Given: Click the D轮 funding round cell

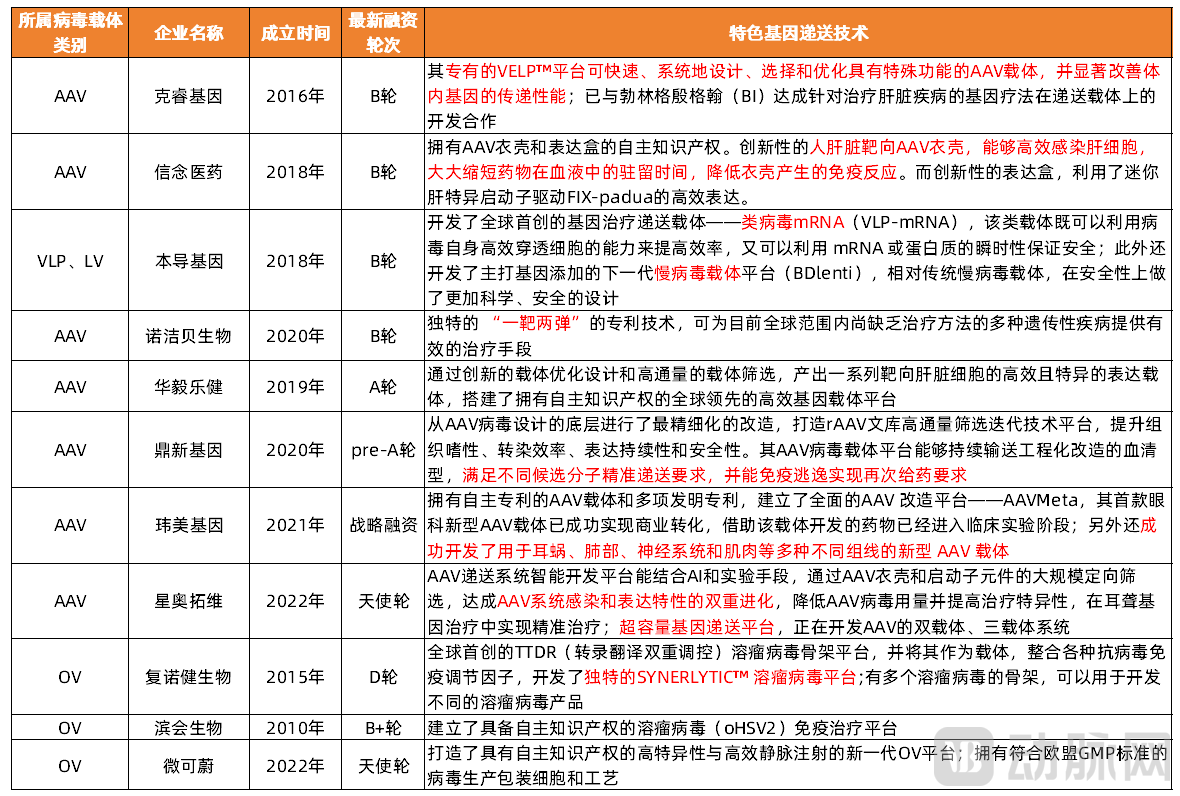Looking at the screenshot, I should pos(383,677).
